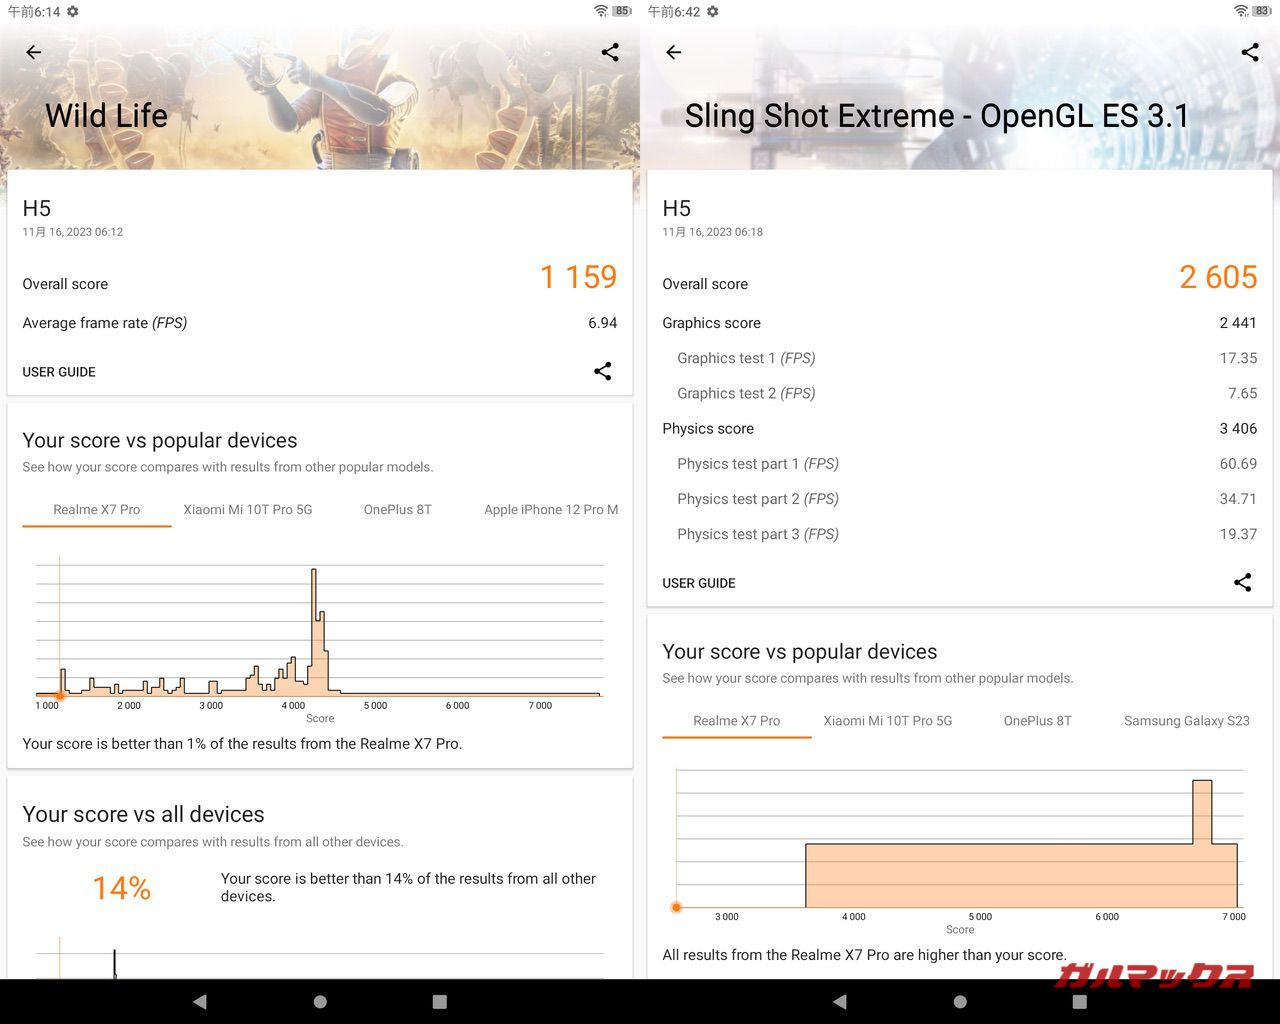Image resolution: width=1280 pixels, height=1024 pixels.
Task: Go back from the Sling Shot Extreme screen
Action: point(674,52)
